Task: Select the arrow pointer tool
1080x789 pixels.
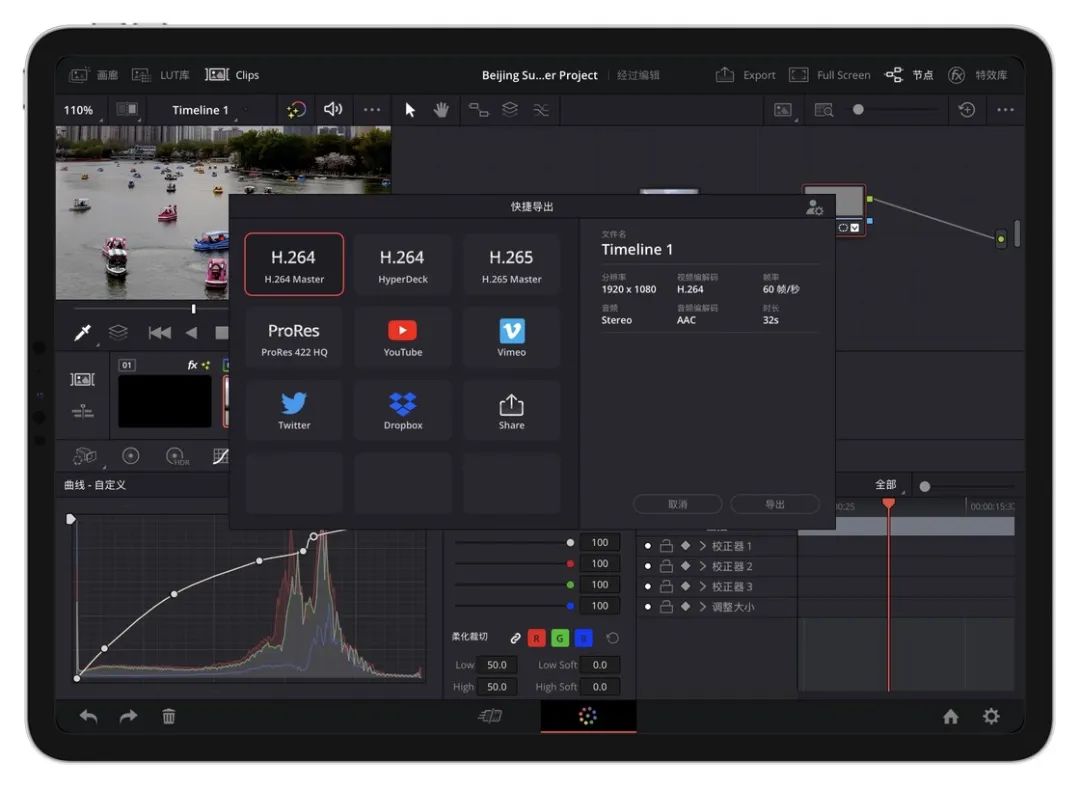Action: pyautogui.click(x=410, y=109)
